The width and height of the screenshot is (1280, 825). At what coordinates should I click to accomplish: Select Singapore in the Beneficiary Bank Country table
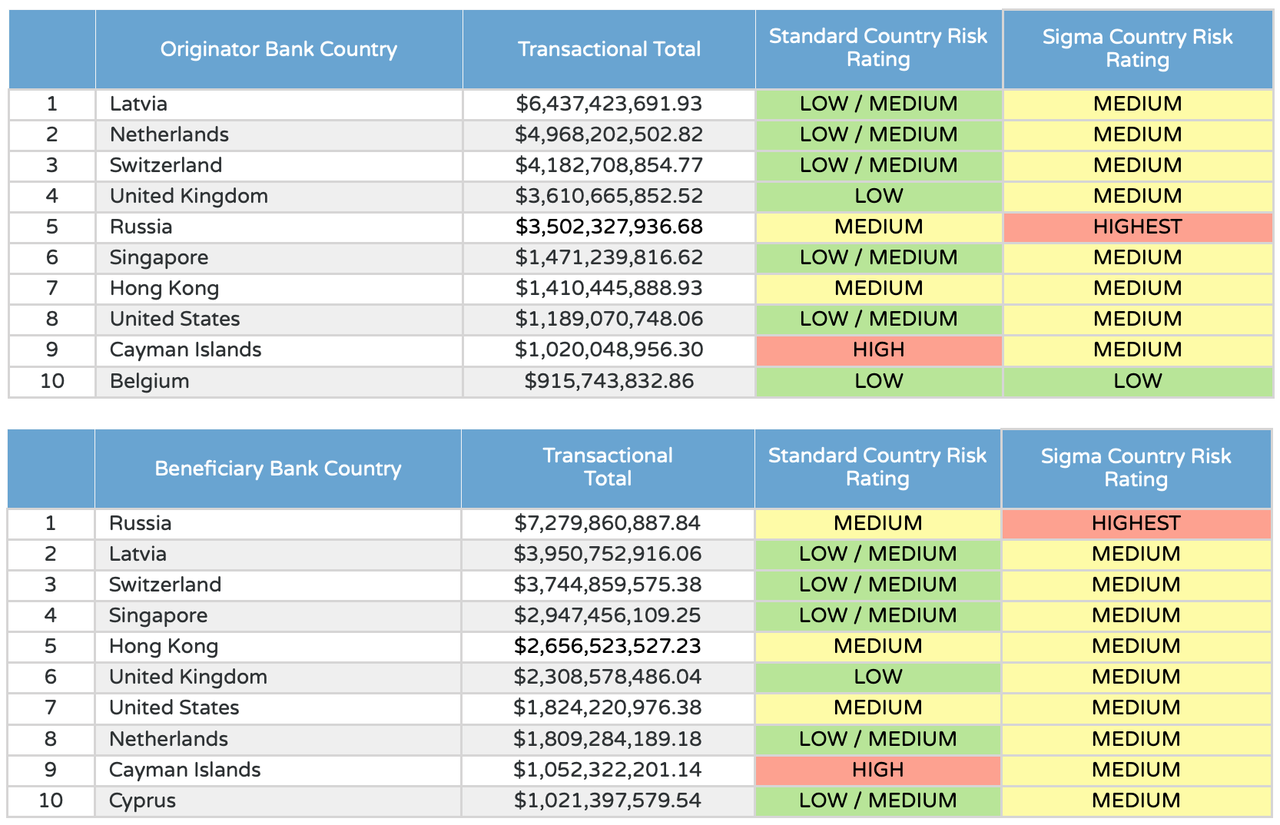click(x=278, y=616)
